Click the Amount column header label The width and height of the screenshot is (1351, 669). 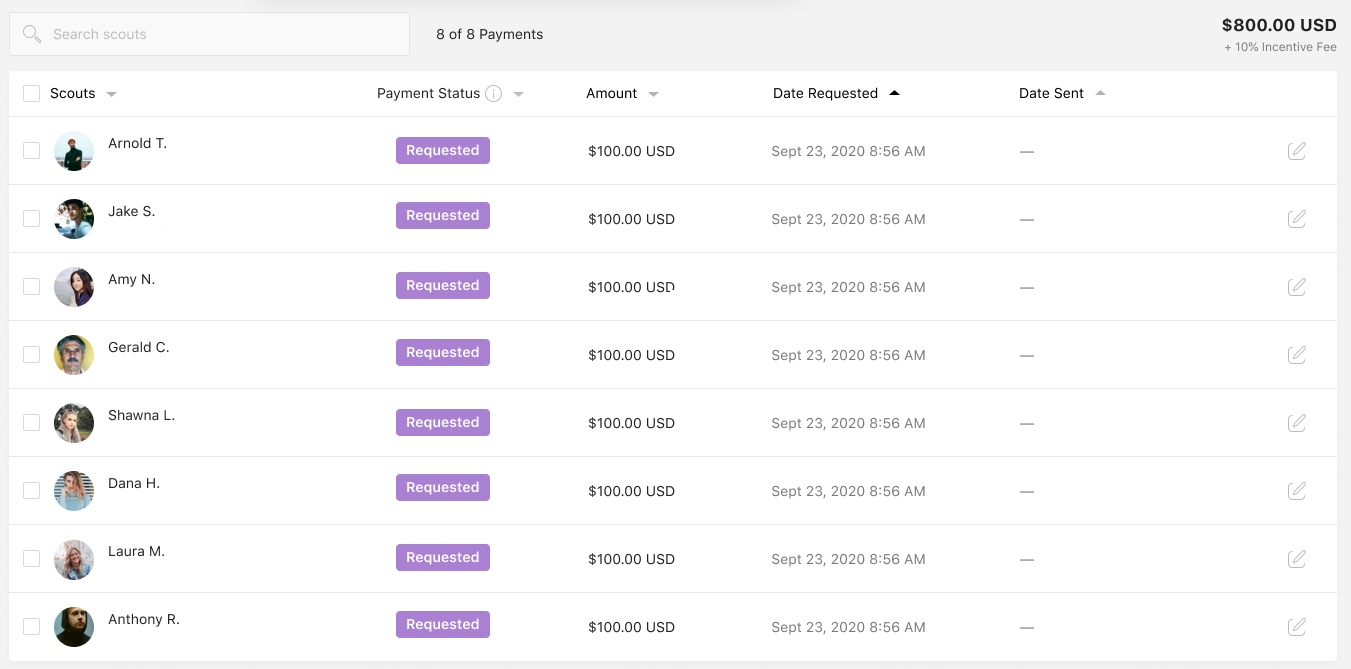[612, 93]
